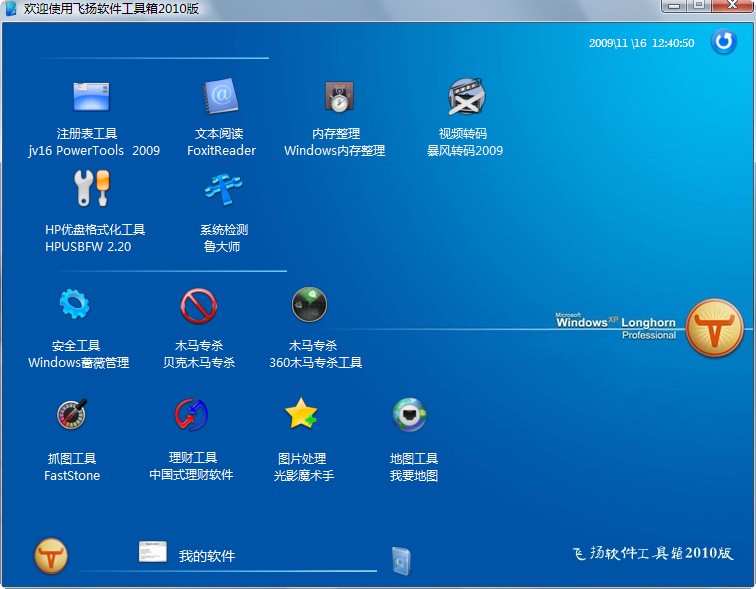This screenshot has width=756, height=589.
Task: Open the jv16 PowerTools registry tool icon
Action: [x=92, y=96]
